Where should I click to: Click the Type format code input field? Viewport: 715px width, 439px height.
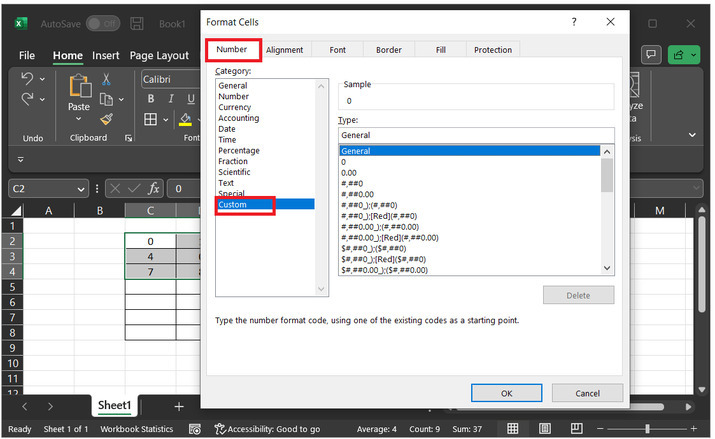pyautogui.click(x=475, y=135)
